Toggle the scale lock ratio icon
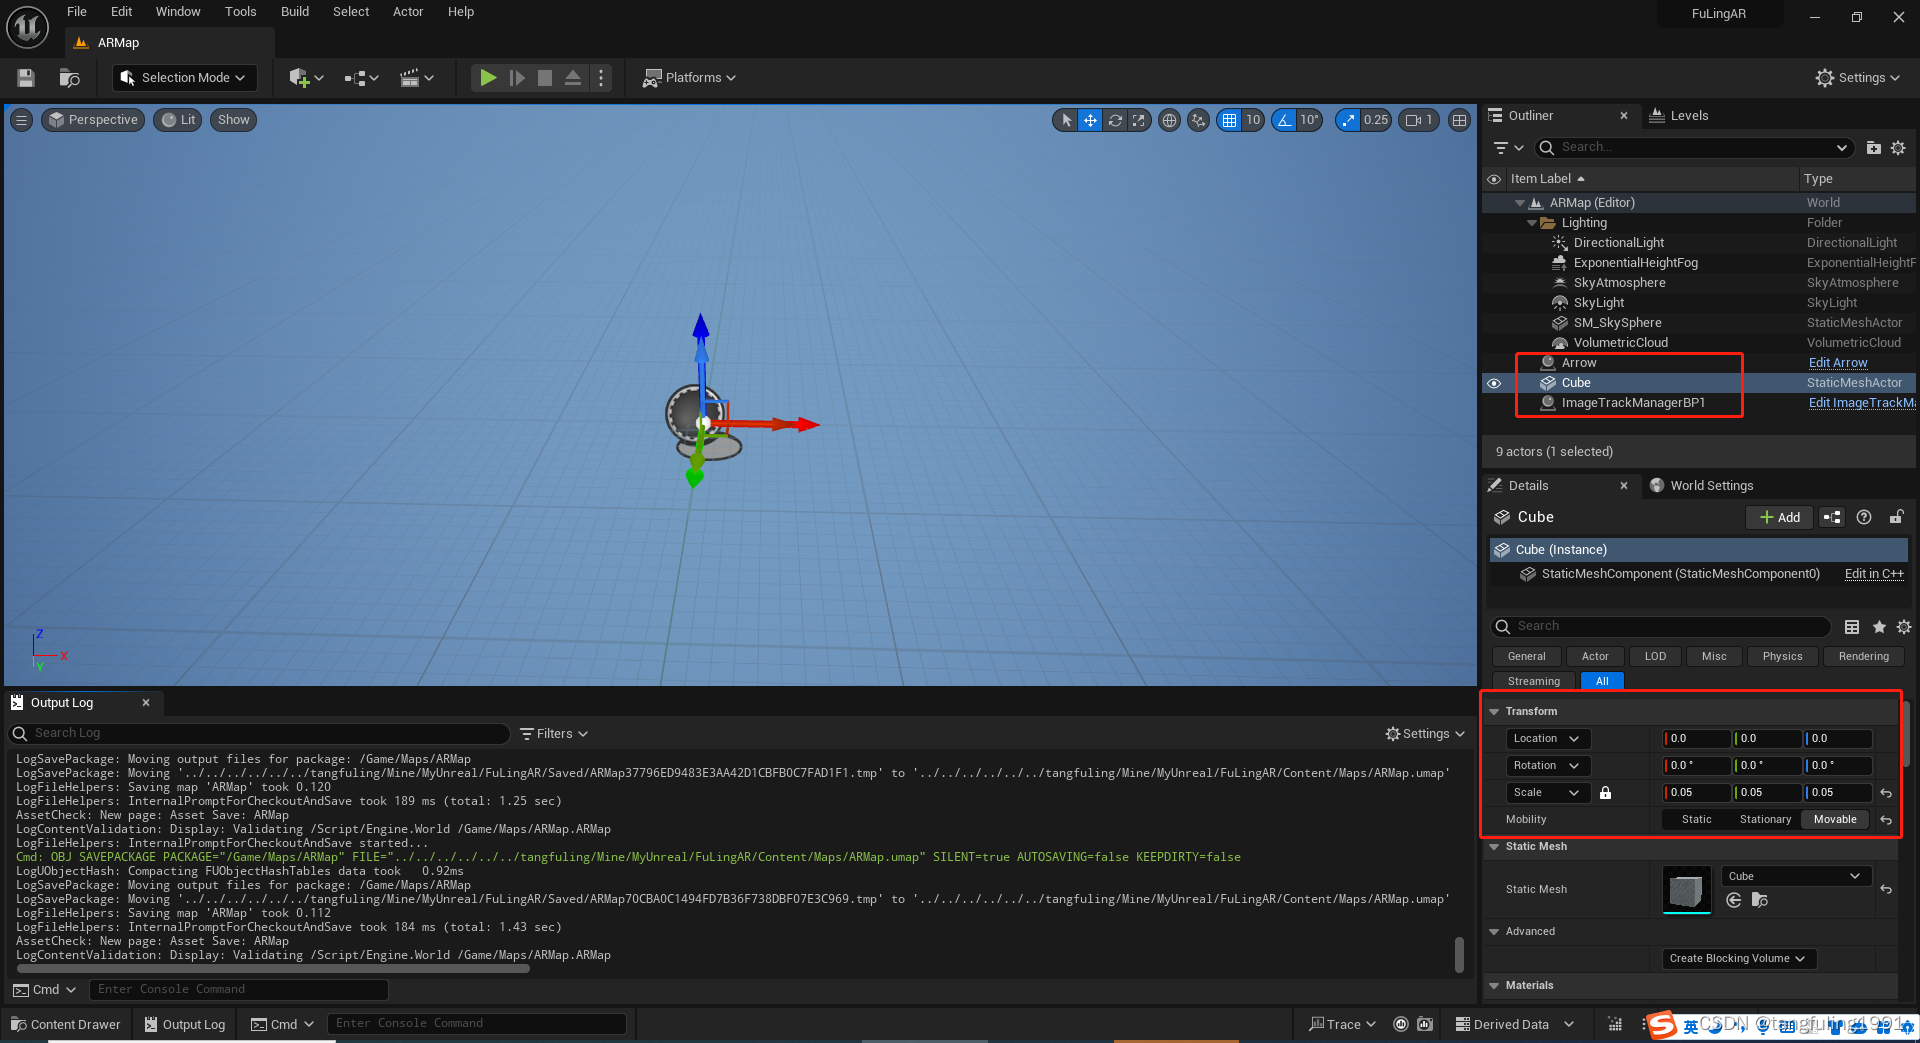 [1605, 793]
